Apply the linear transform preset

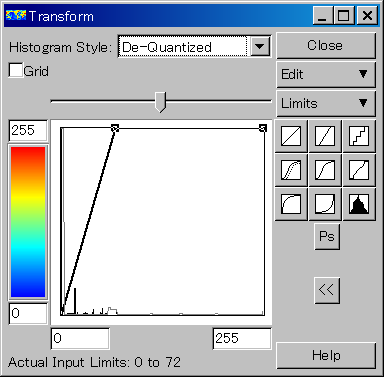click(x=291, y=136)
